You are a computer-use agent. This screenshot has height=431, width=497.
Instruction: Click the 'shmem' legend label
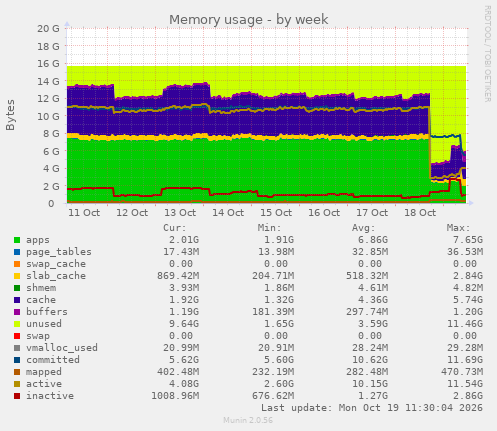pos(41,288)
